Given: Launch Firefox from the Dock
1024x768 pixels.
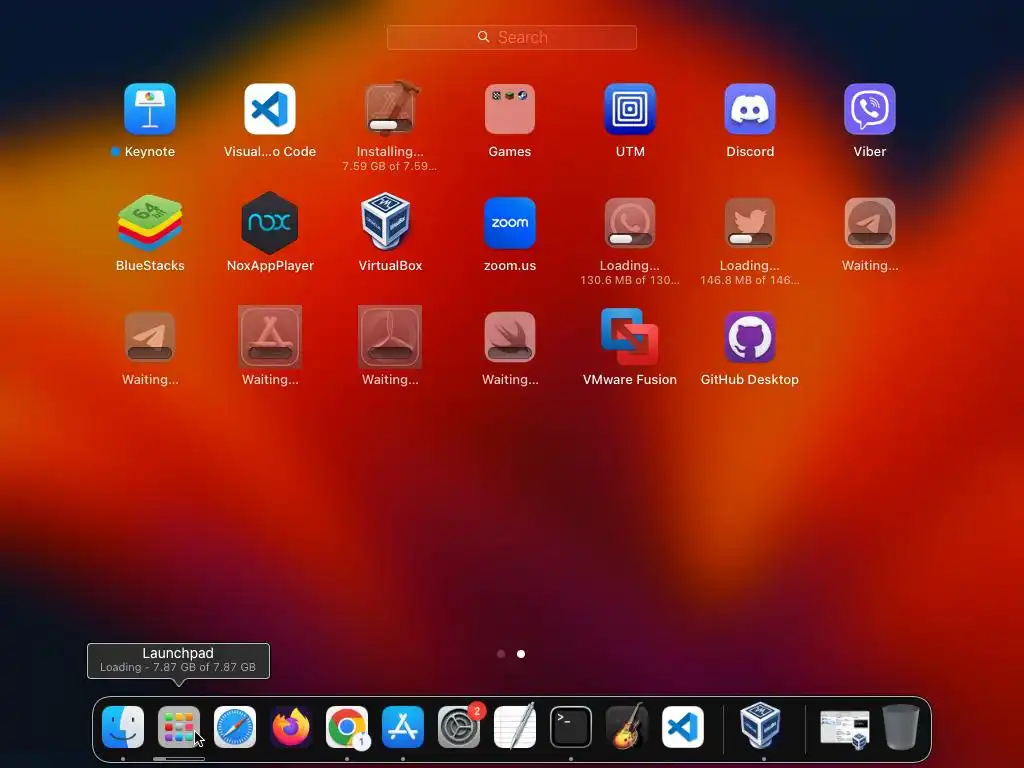Looking at the screenshot, I should click(x=291, y=727).
